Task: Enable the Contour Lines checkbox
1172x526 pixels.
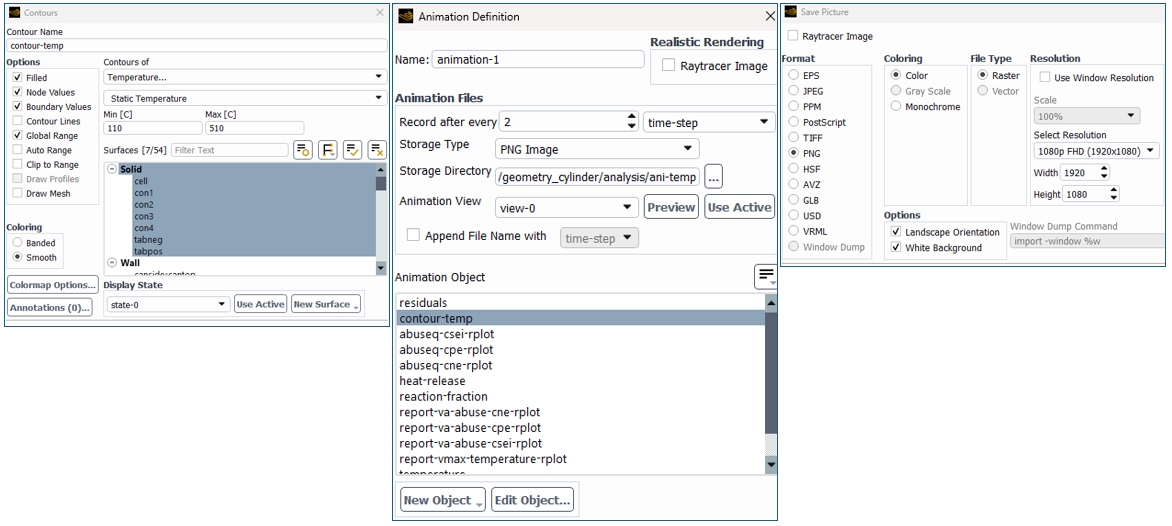Action: 17,121
